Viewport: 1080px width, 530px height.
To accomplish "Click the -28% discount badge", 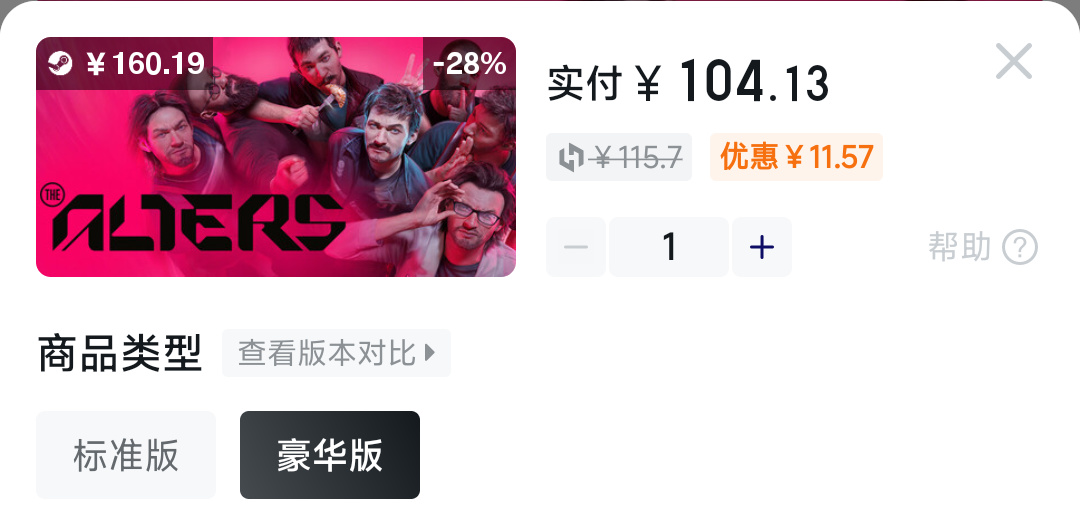I will pyautogui.click(x=470, y=63).
